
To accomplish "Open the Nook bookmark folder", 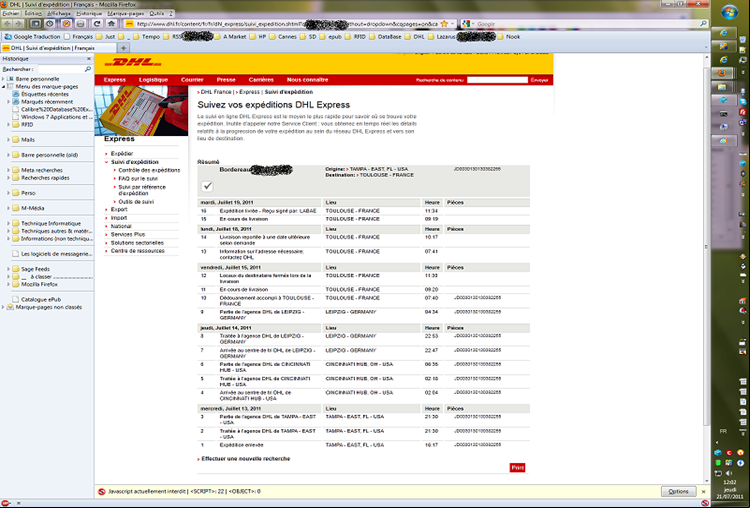I will (x=509, y=36).
